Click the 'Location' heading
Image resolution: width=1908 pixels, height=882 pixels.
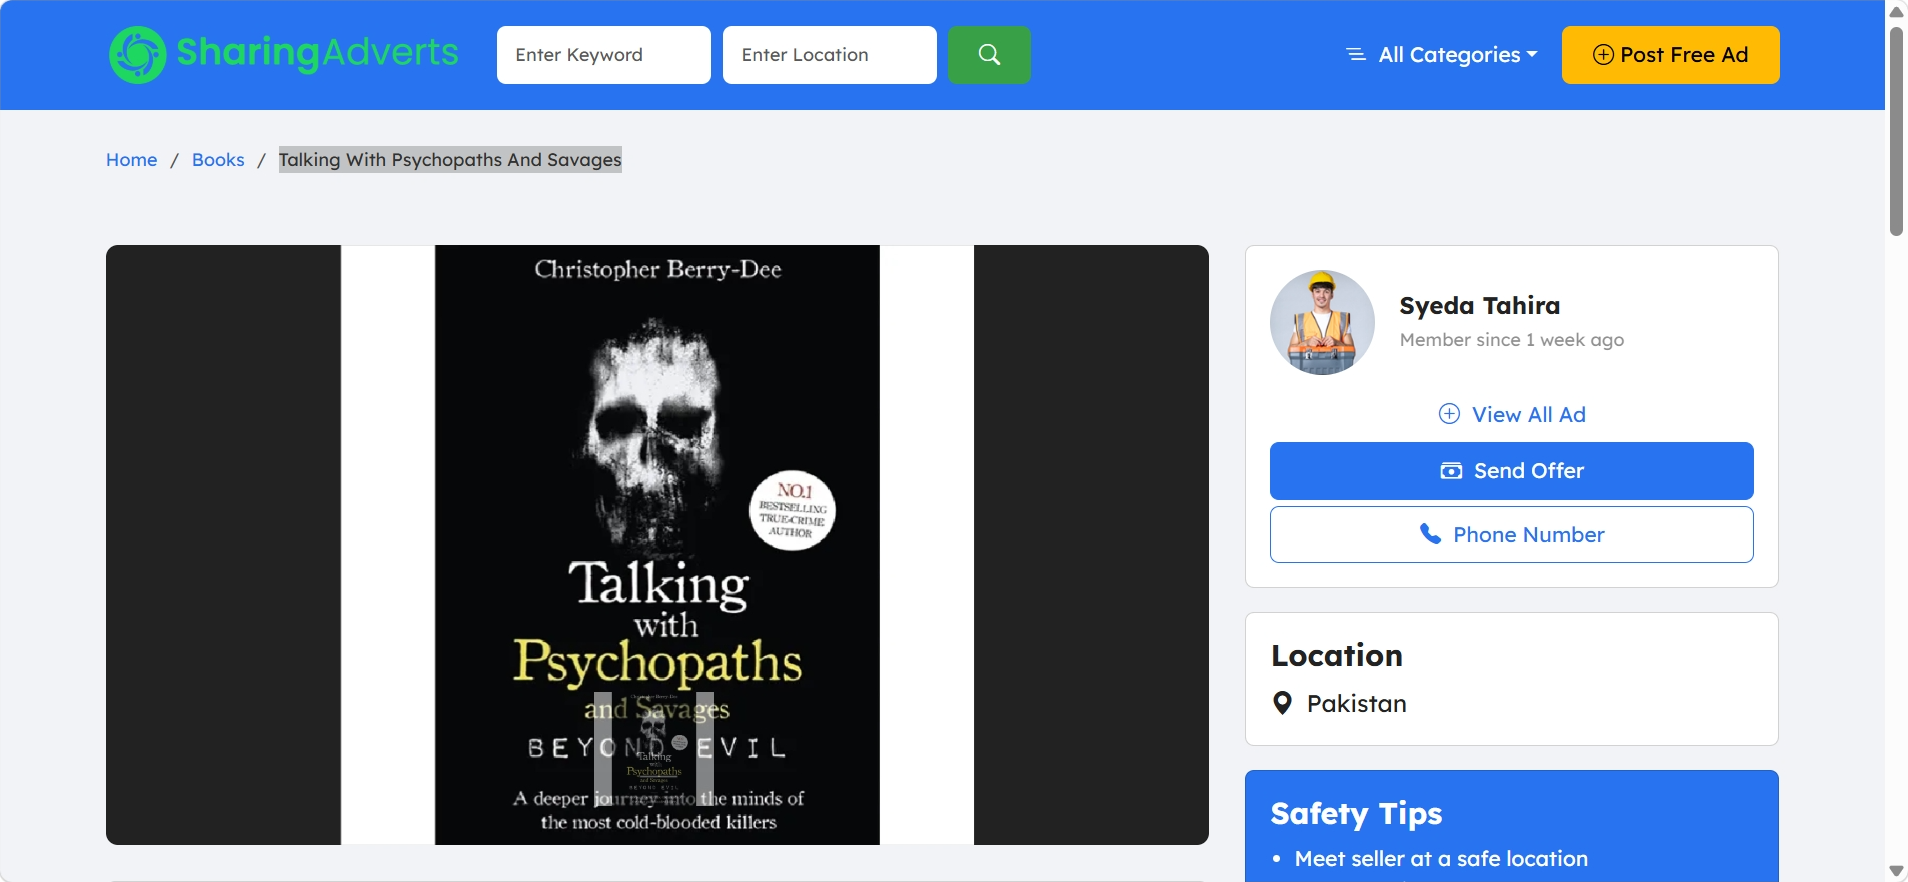[1337, 656]
